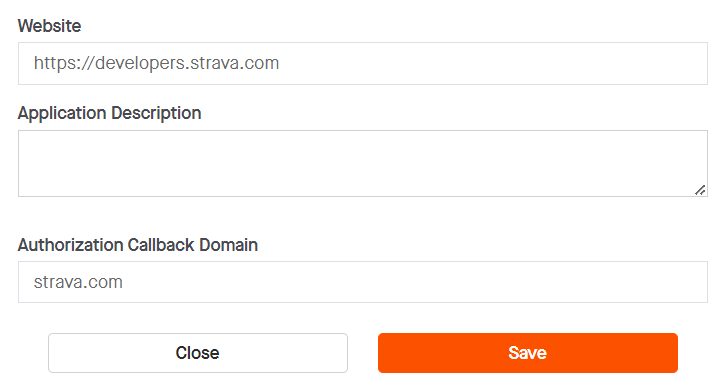
Task: Select the website URL text box
Action: pyautogui.click(x=363, y=63)
